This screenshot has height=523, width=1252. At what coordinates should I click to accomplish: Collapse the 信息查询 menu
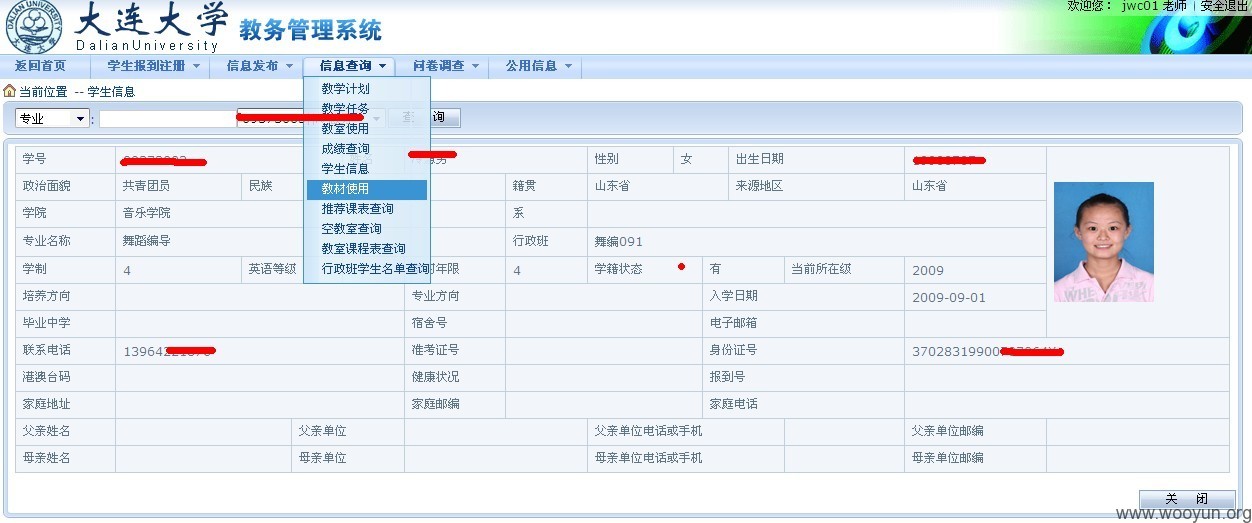(345, 66)
